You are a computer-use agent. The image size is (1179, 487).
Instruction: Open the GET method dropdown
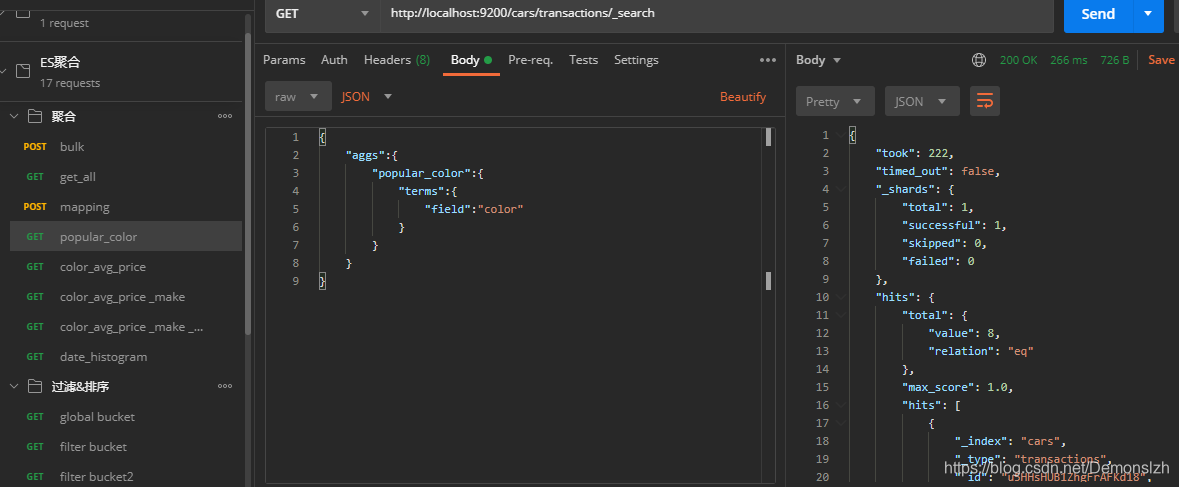(x=323, y=14)
